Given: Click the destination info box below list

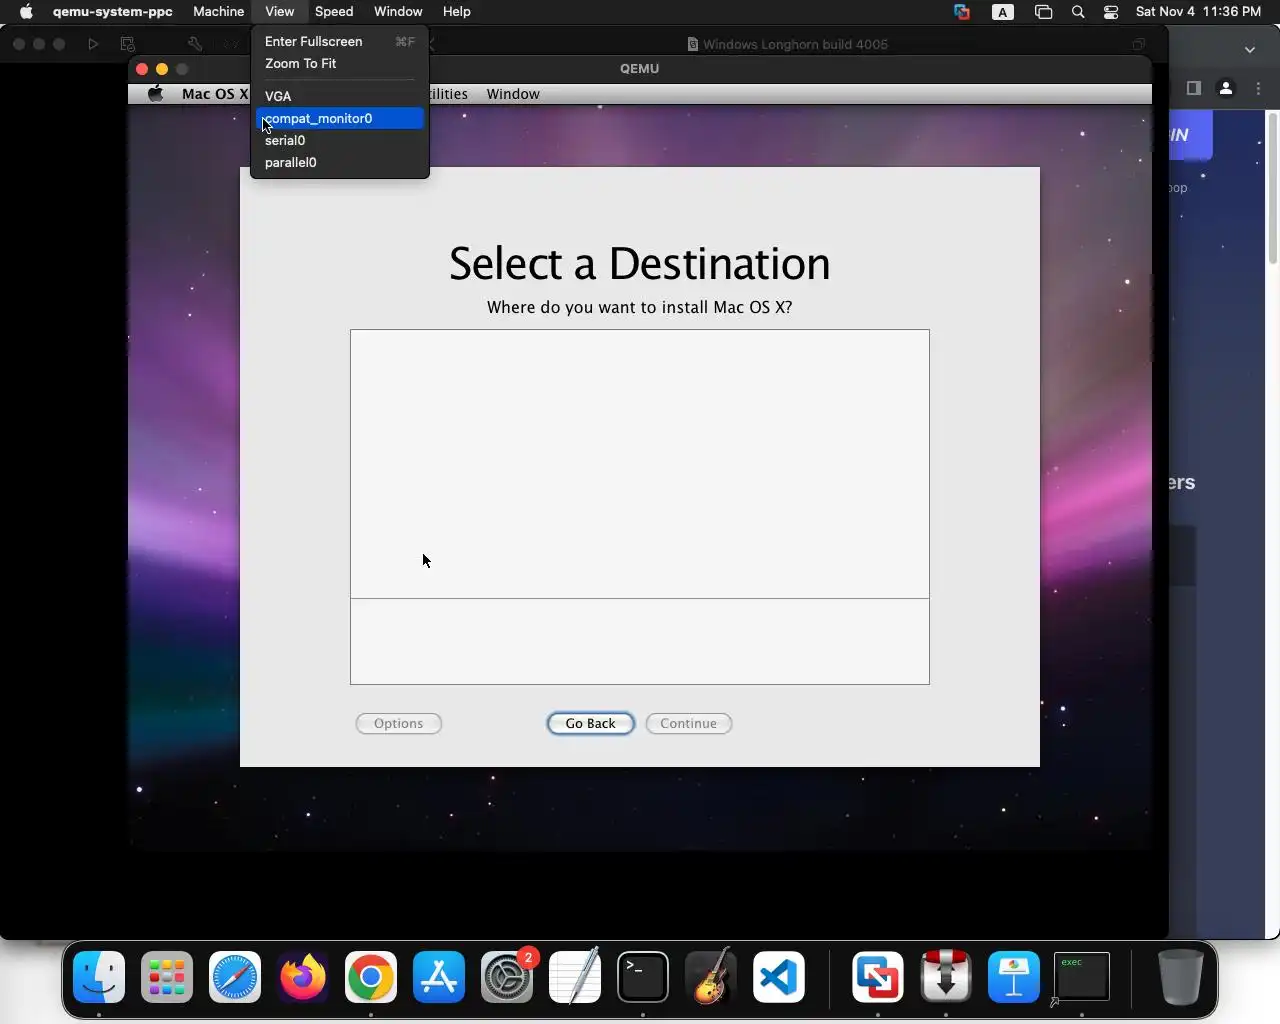Looking at the screenshot, I should [x=640, y=642].
